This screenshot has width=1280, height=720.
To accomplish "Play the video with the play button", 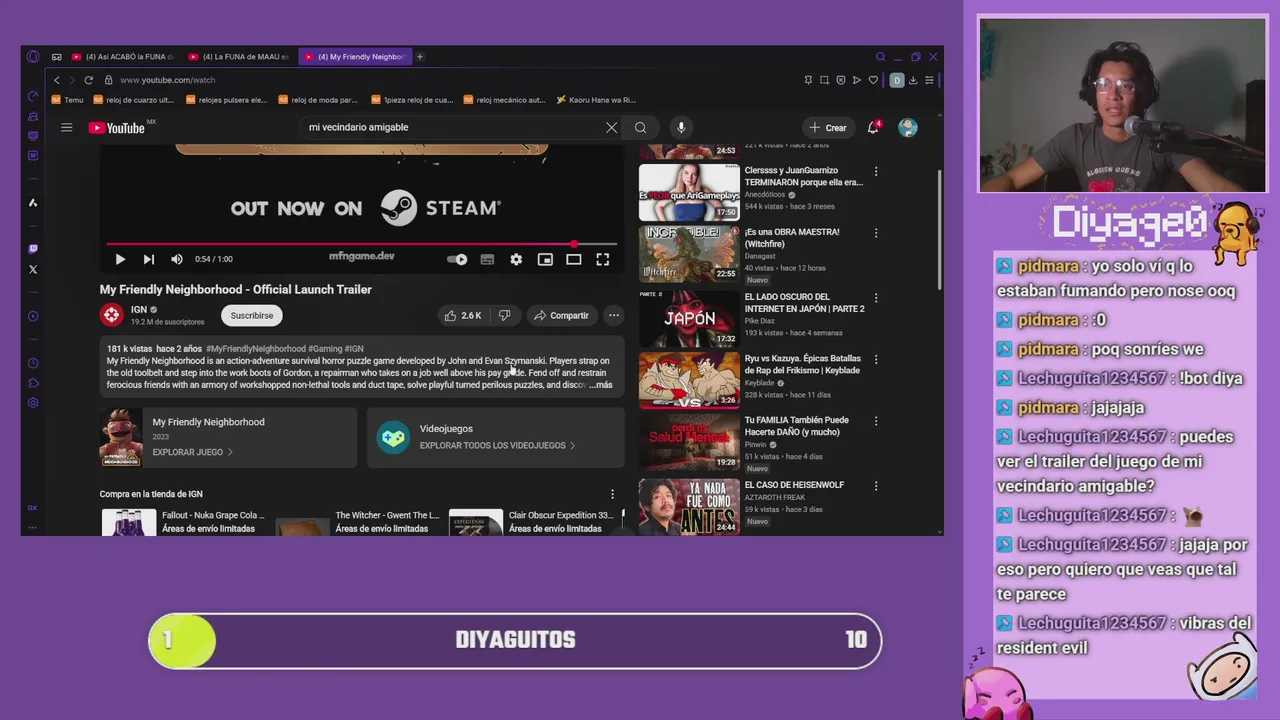I will tap(120, 259).
